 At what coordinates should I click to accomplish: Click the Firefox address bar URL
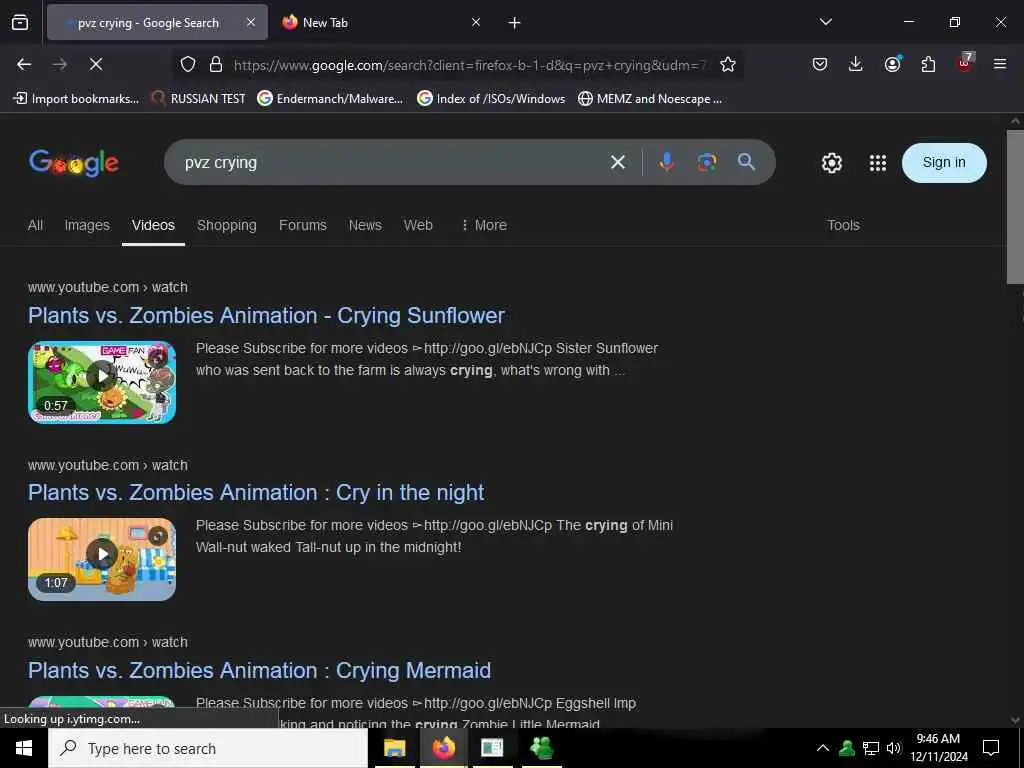[x=470, y=65]
